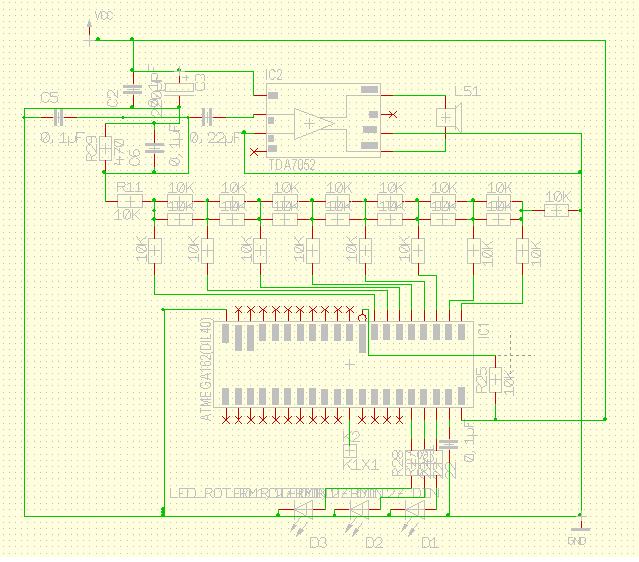
Task: Click the K2 name label
Action: (351, 437)
